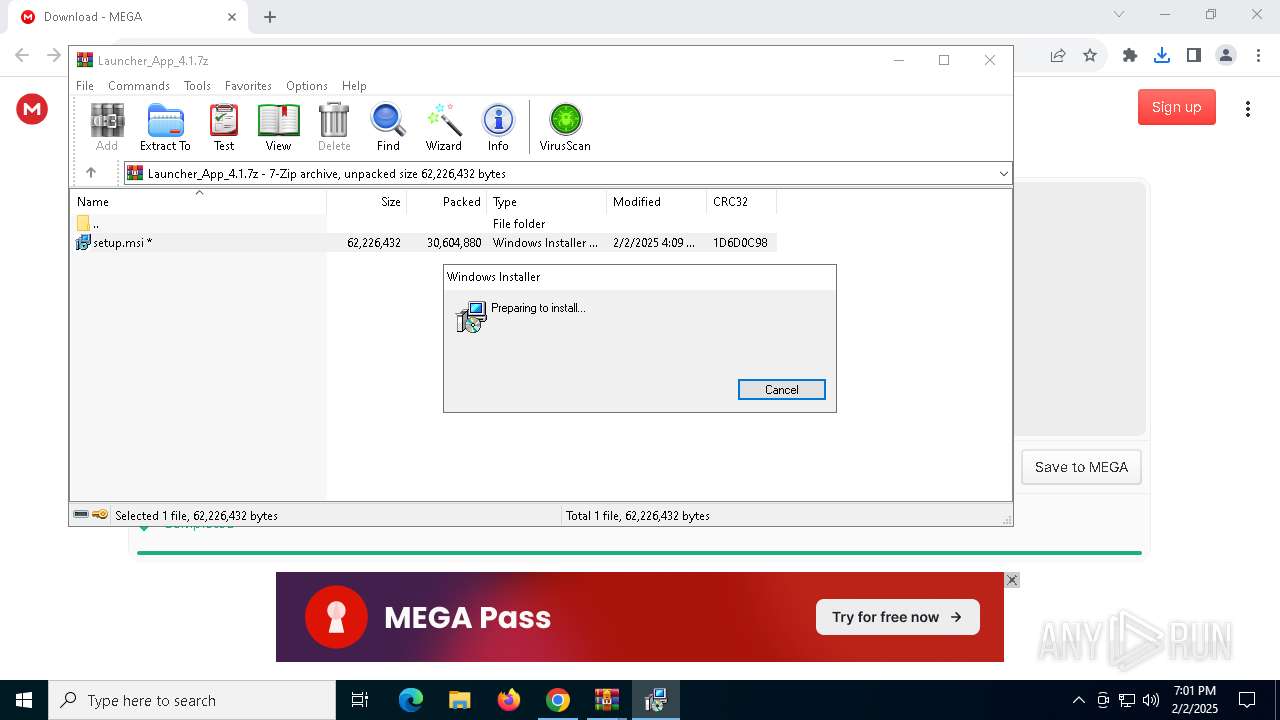Launch the Wizard tool
This screenshot has width=1280, height=720.
point(443,127)
